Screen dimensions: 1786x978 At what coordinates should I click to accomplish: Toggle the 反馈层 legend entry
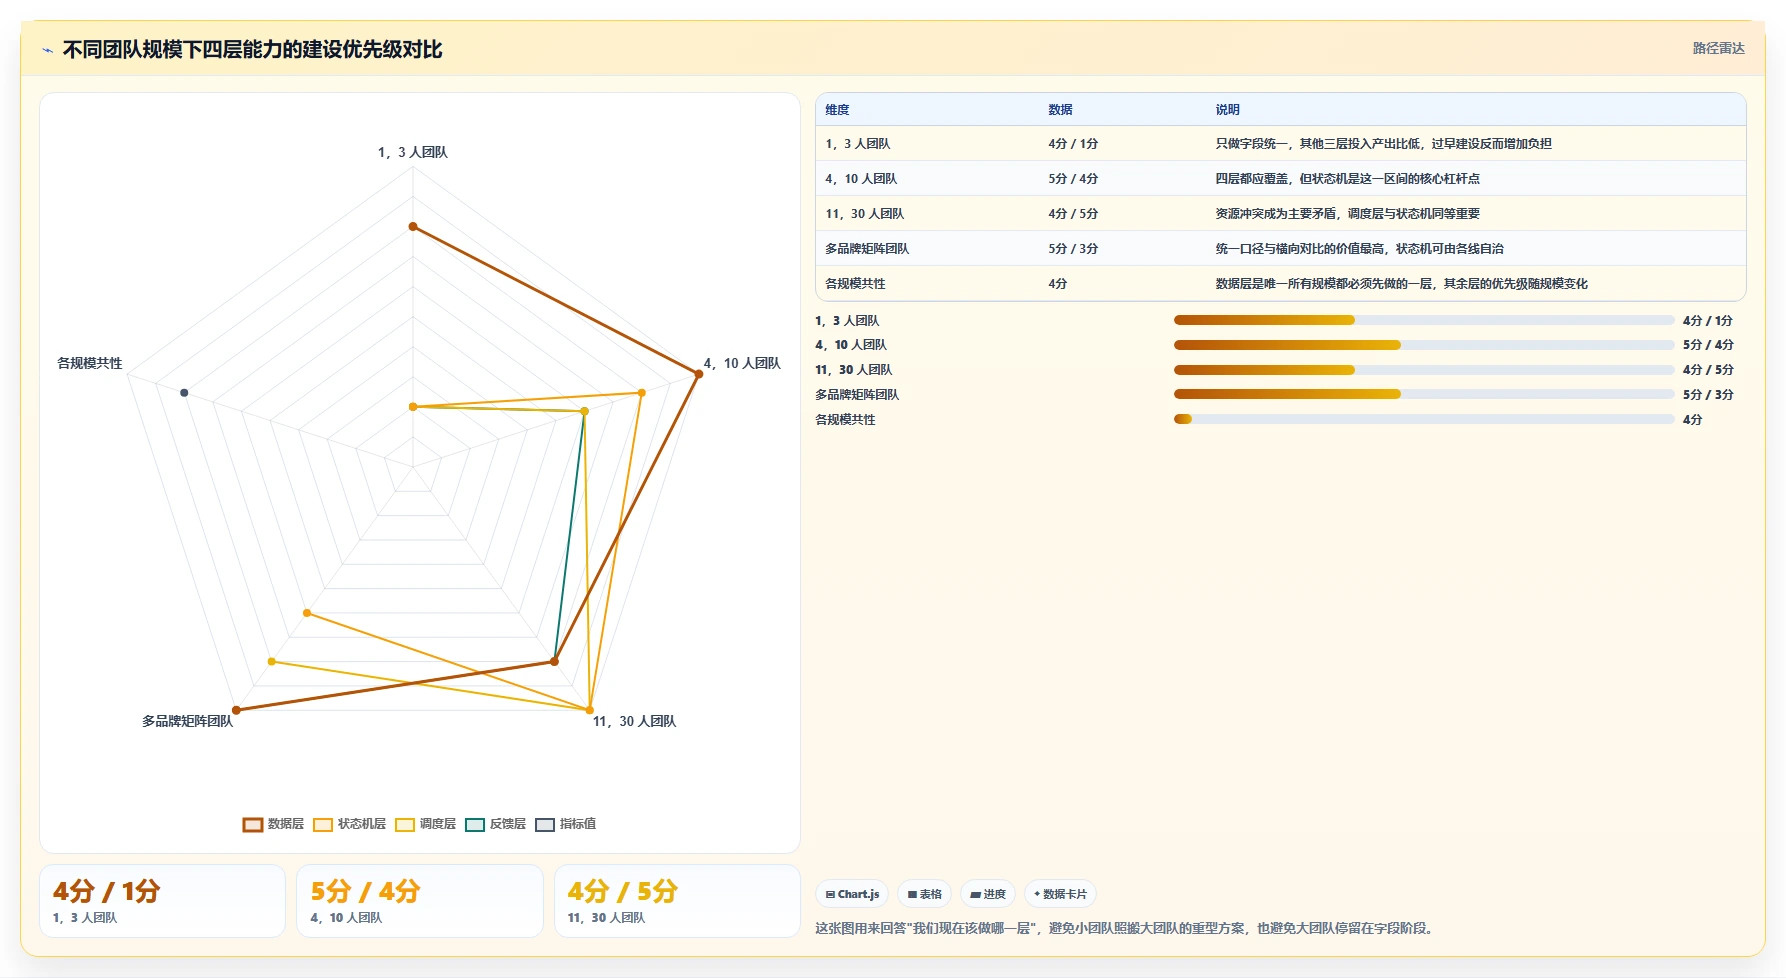click(495, 824)
